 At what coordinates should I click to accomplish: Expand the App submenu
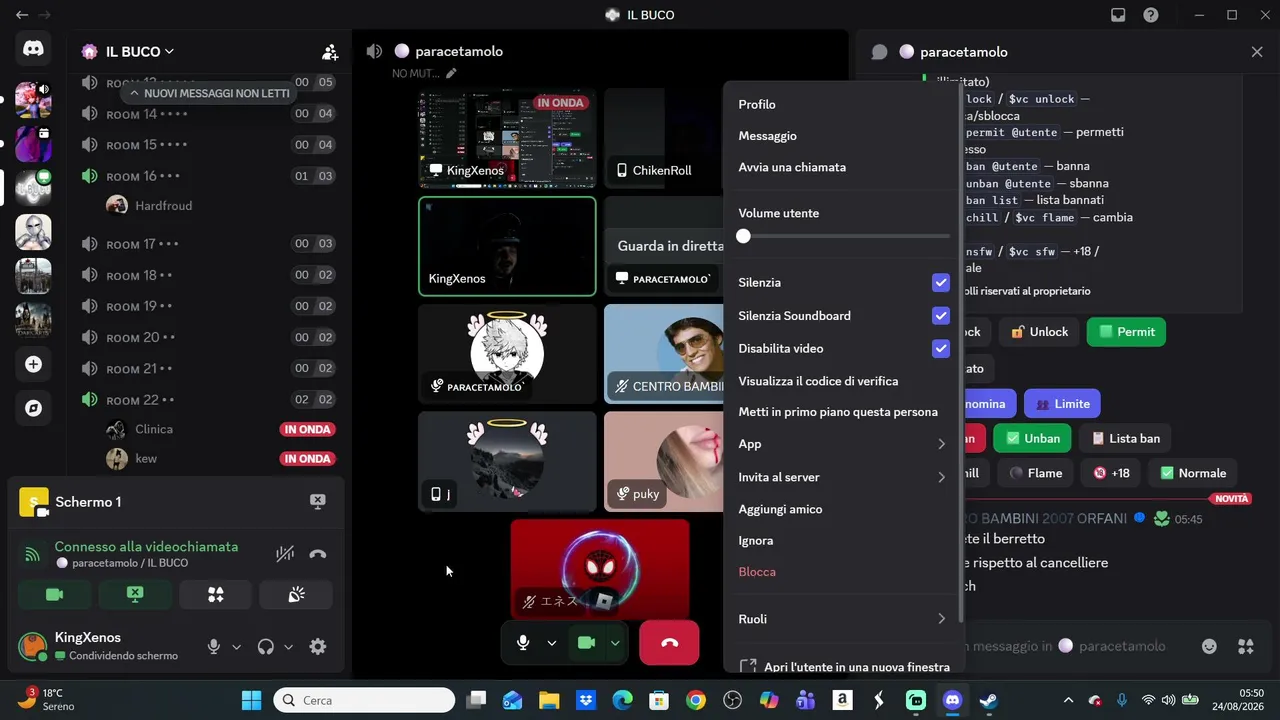(x=842, y=444)
